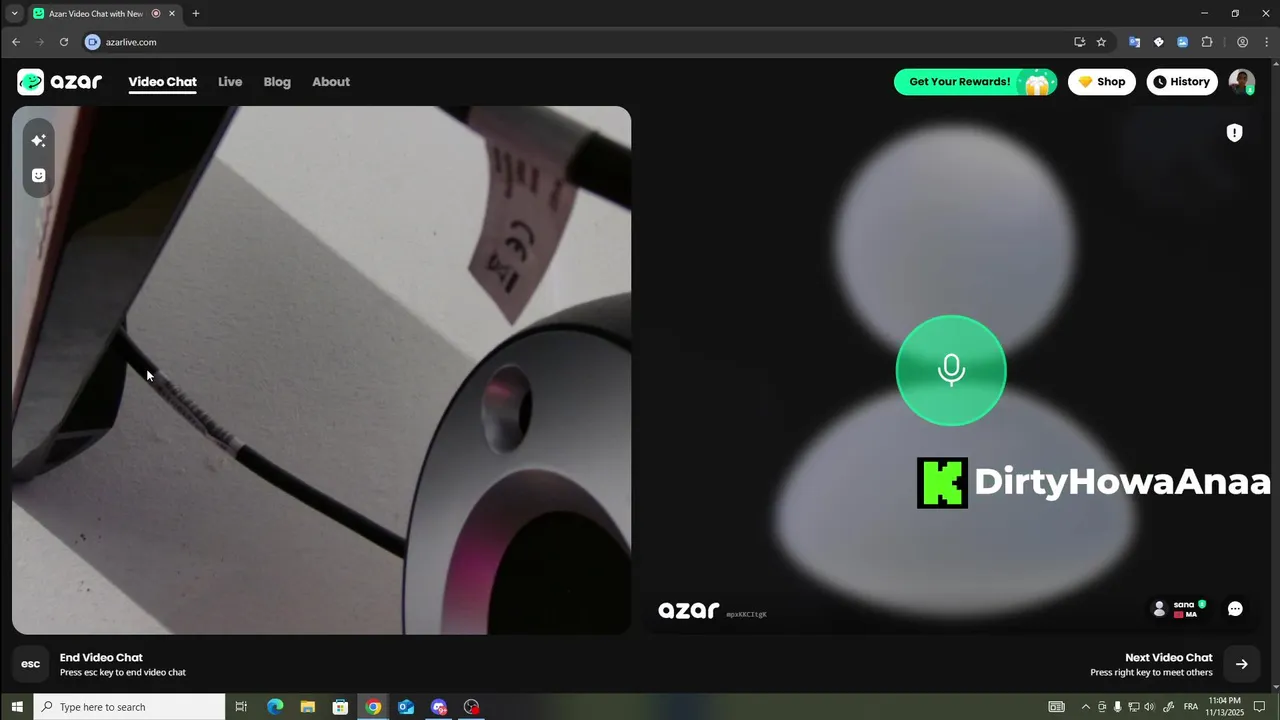Switch to the Live tab
The height and width of the screenshot is (720, 1280).
230,82
